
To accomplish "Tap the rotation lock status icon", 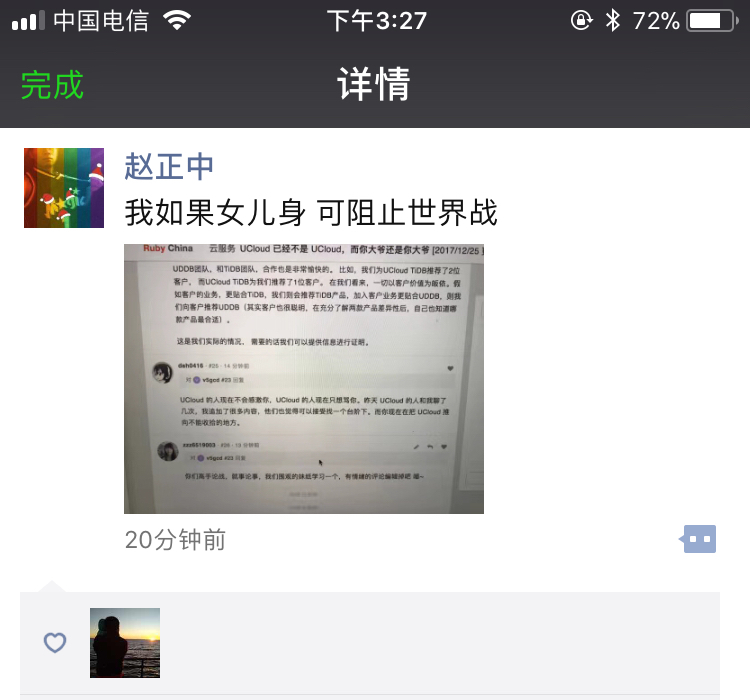I will coord(582,21).
